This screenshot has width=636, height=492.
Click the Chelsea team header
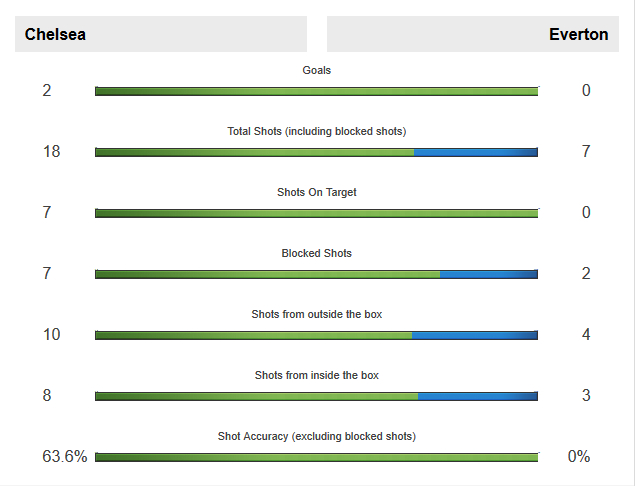pyautogui.click(x=56, y=34)
